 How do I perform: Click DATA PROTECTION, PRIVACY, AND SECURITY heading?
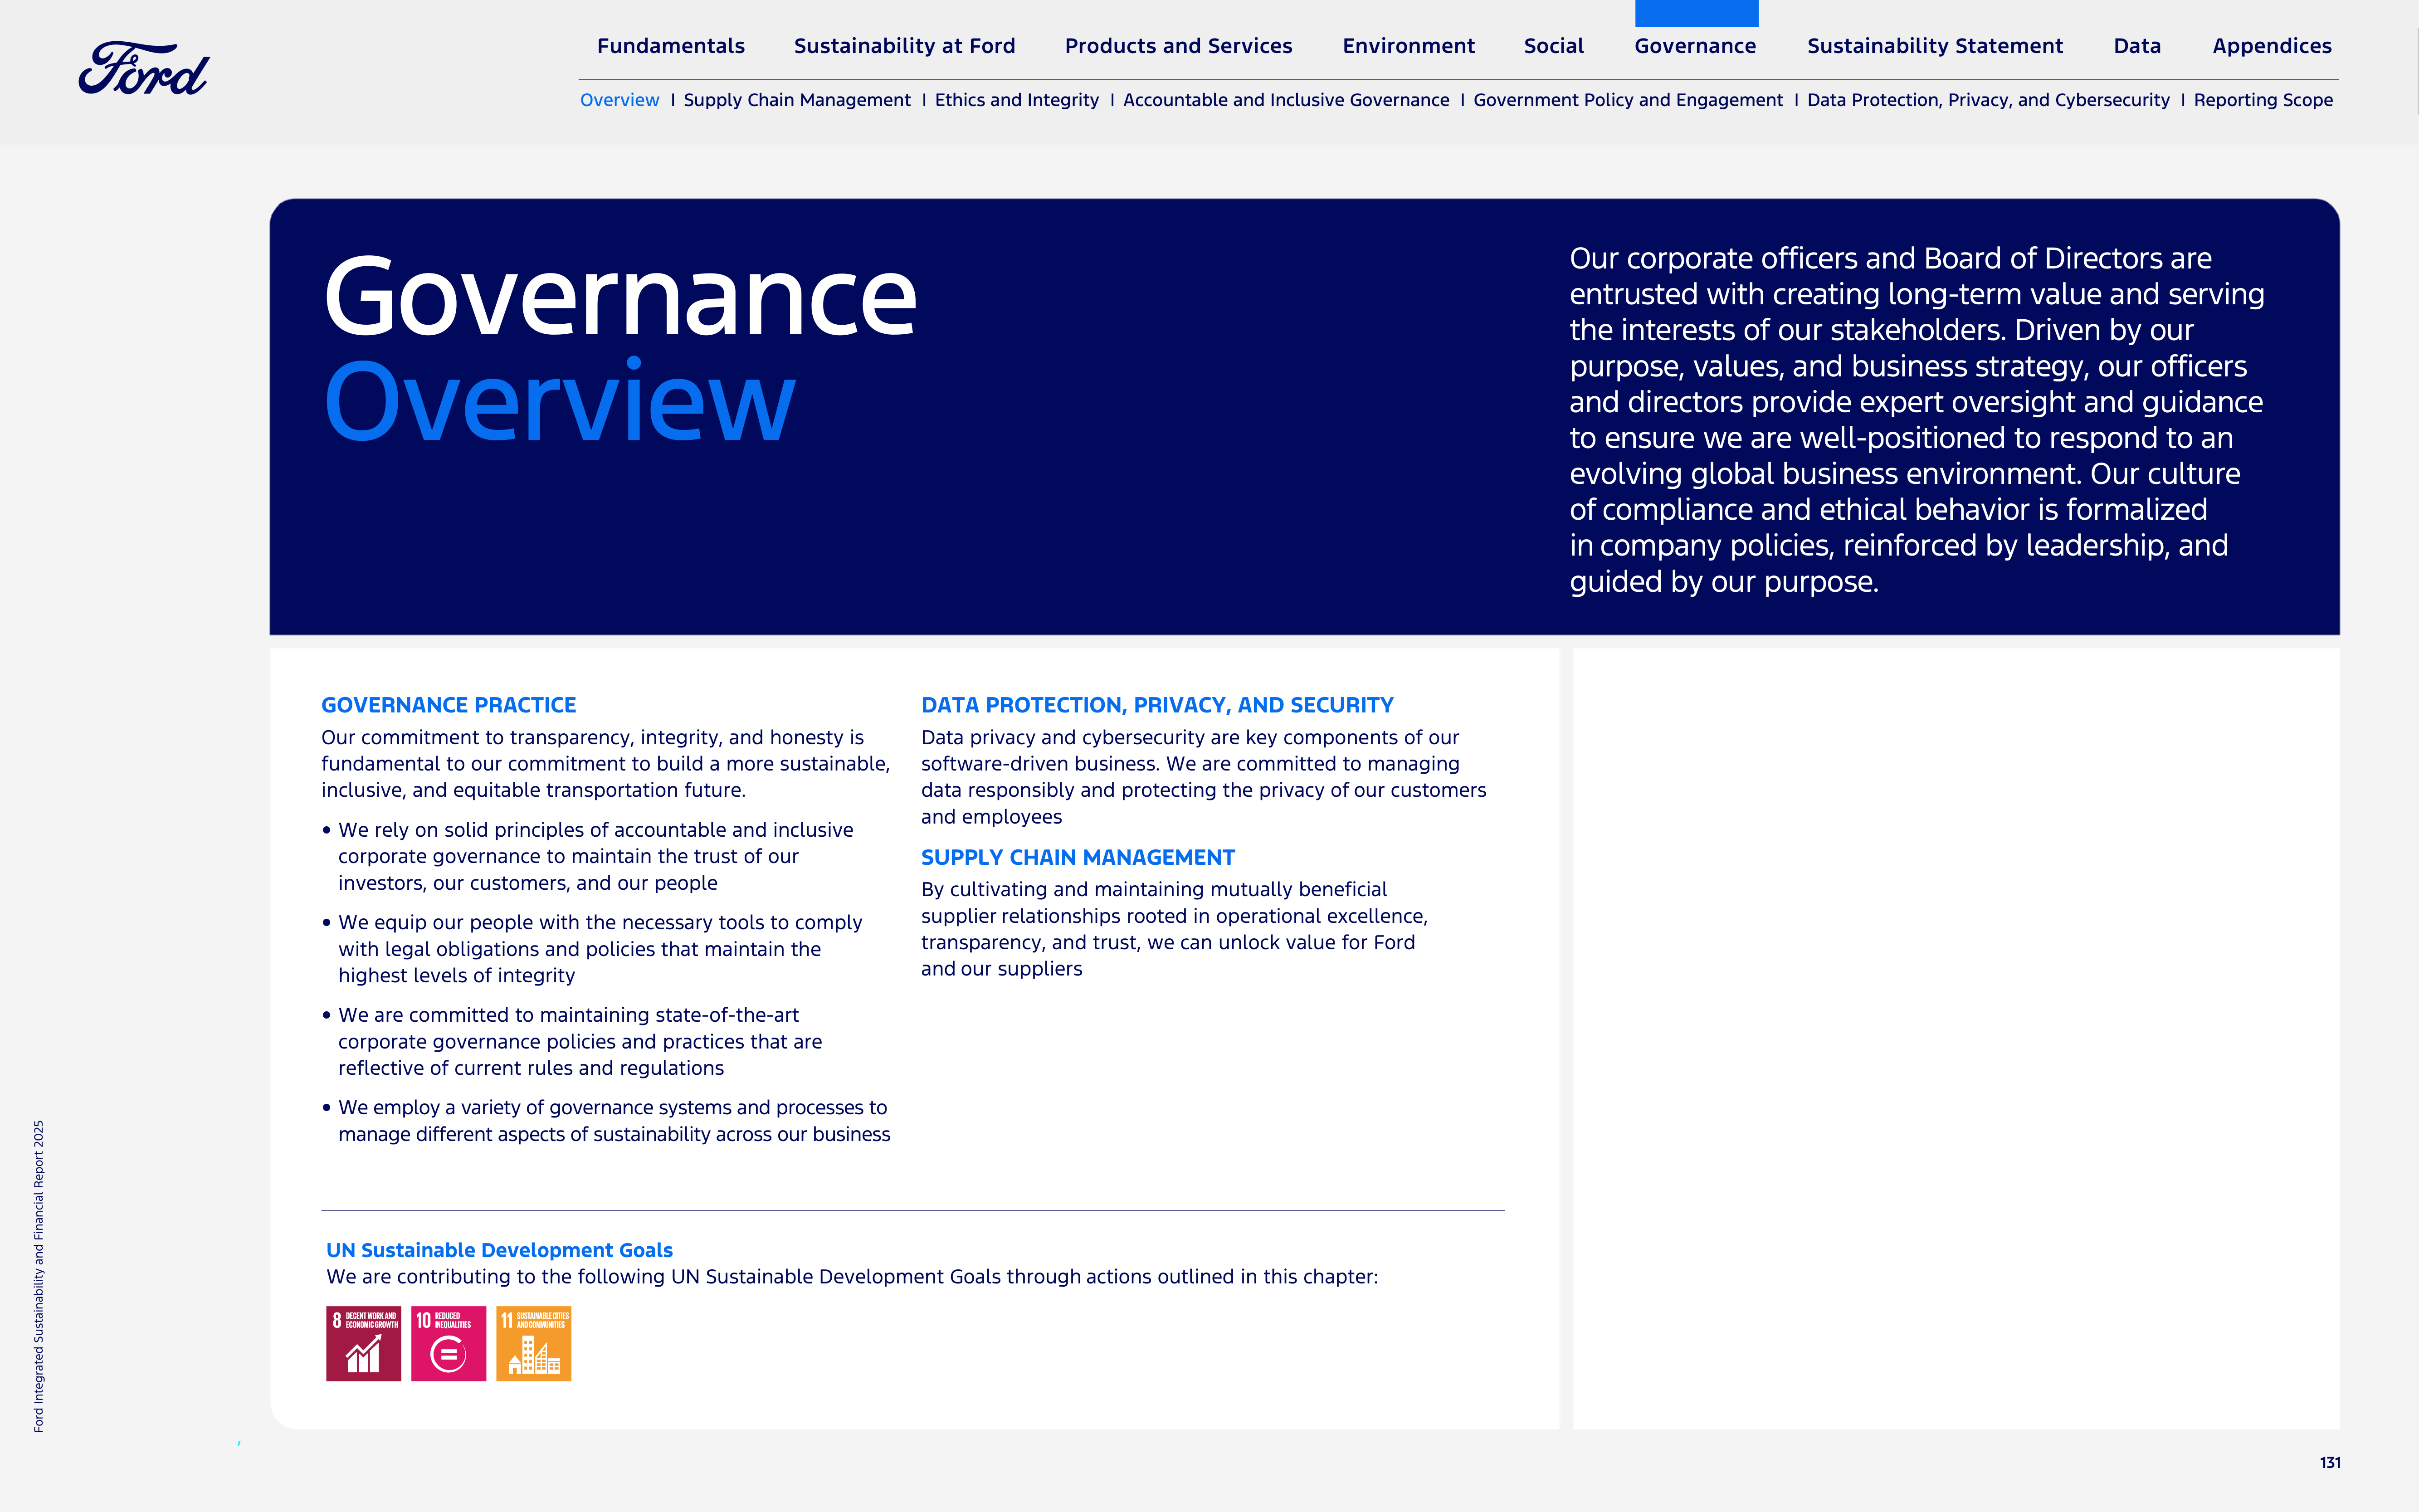click(1157, 705)
